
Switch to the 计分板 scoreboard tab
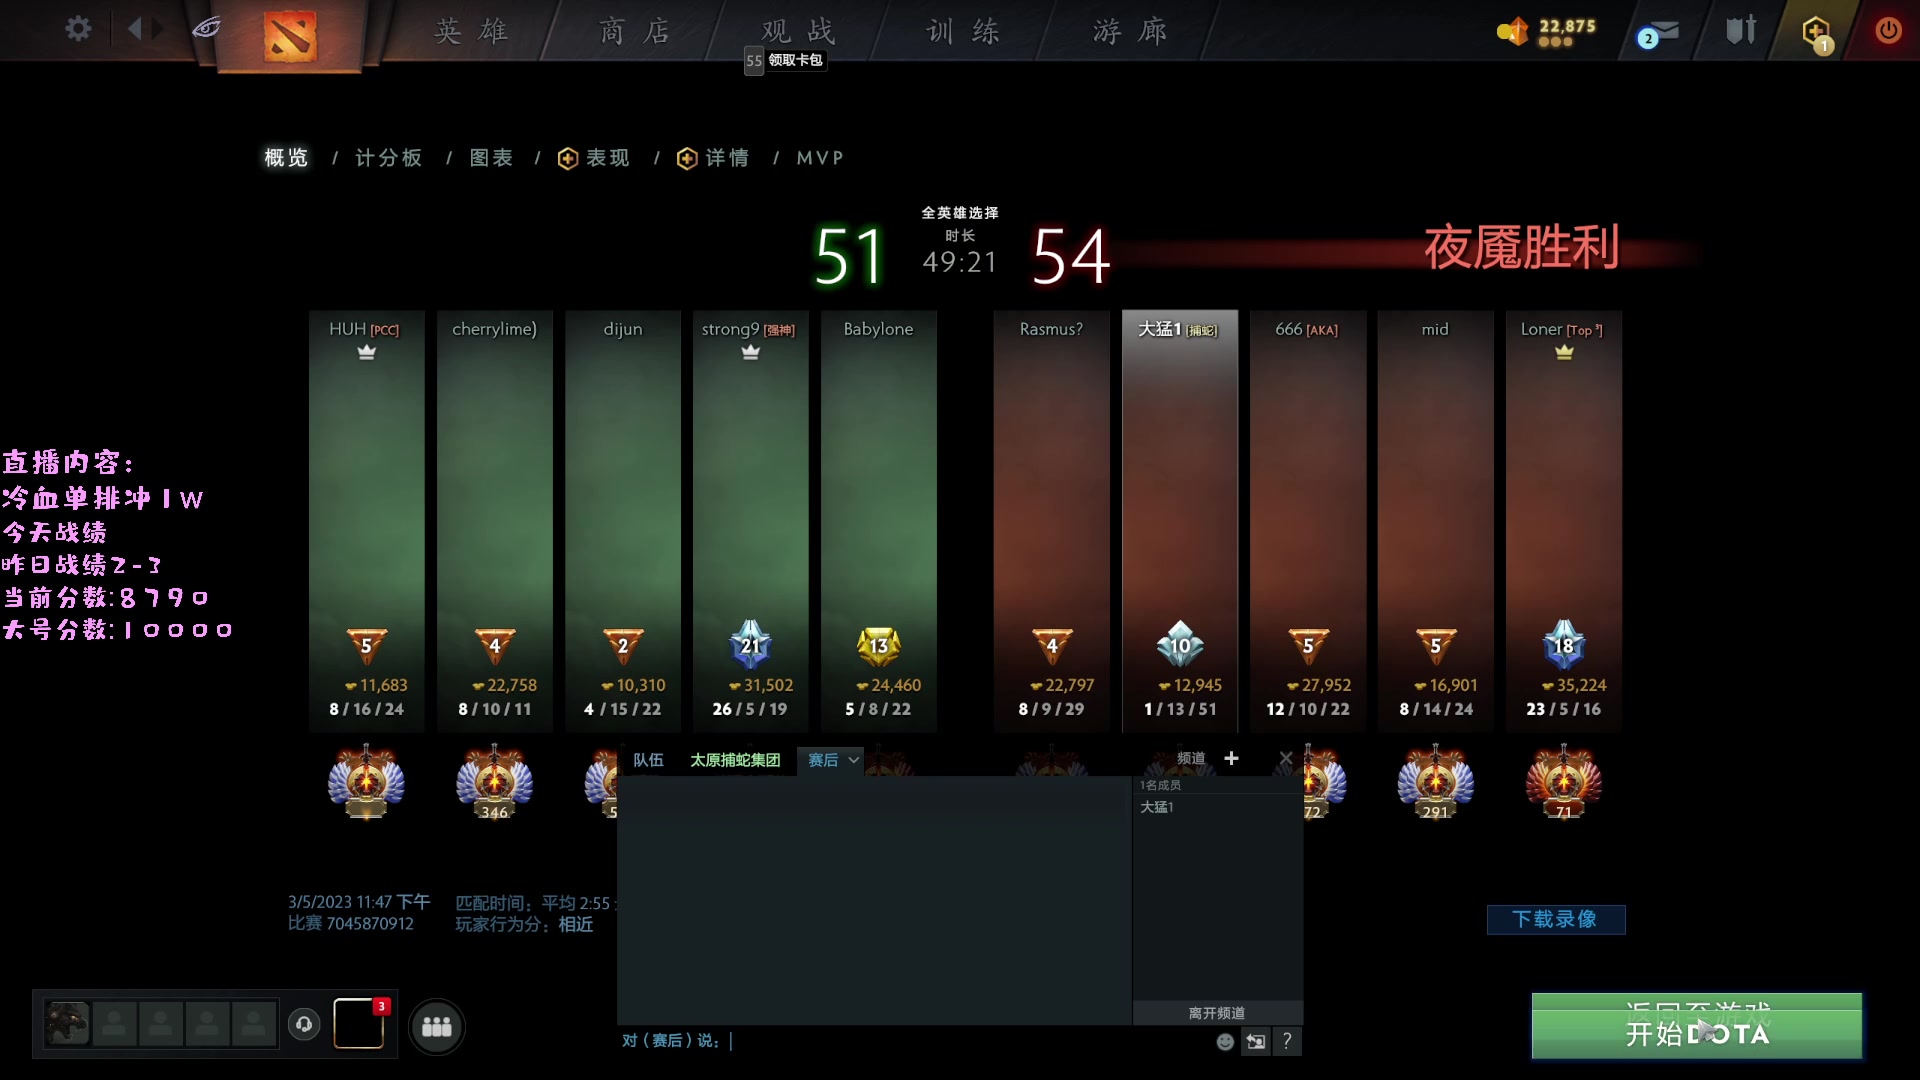[389, 158]
